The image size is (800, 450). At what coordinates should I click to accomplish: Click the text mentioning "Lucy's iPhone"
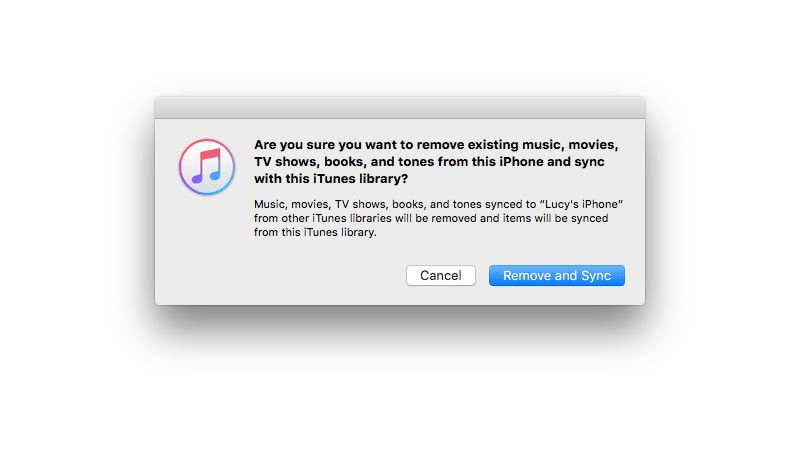pyautogui.click(x=438, y=218)
